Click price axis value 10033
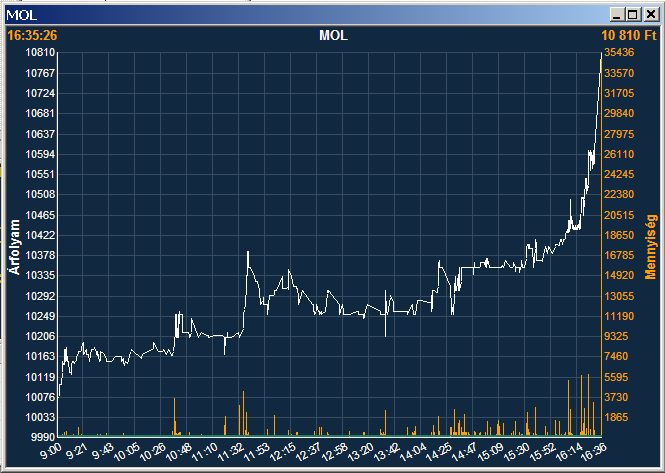The width and height of the screenshot is (665, 473). point(40,417)
